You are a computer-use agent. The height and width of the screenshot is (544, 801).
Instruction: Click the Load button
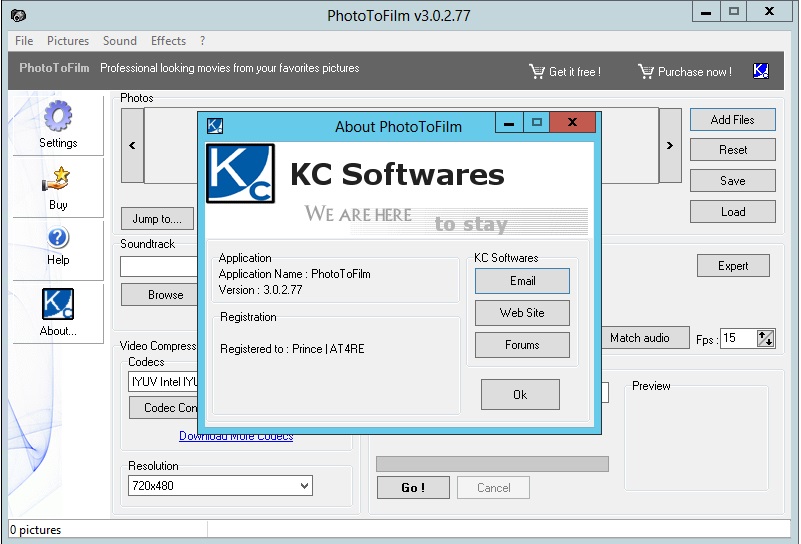coord(733,211)
